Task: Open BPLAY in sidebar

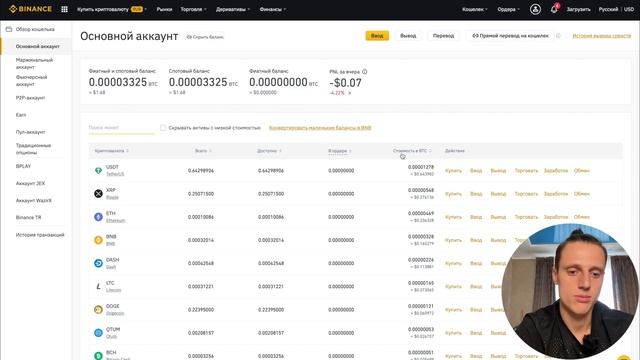Action: point(23,167)
